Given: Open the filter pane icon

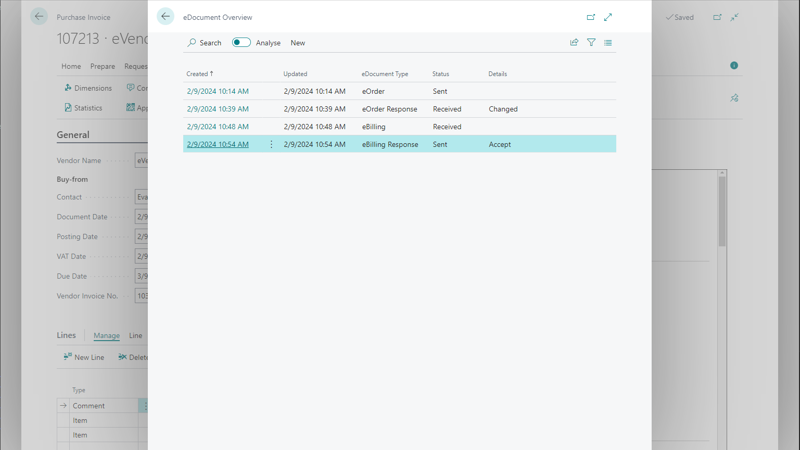Looking at the screenshot, I should click(x=591, y=43).
